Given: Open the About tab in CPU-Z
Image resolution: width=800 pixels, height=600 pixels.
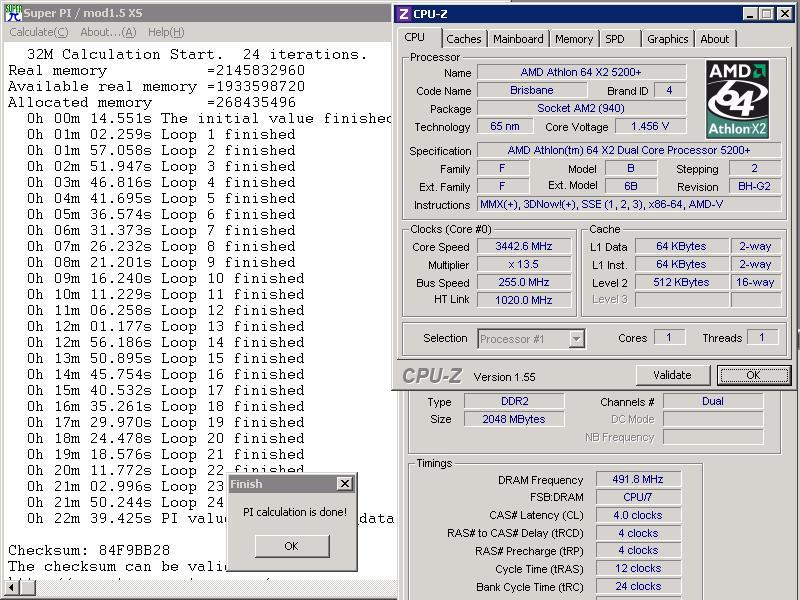Looking at the screenshot, I should coord(714,39).
